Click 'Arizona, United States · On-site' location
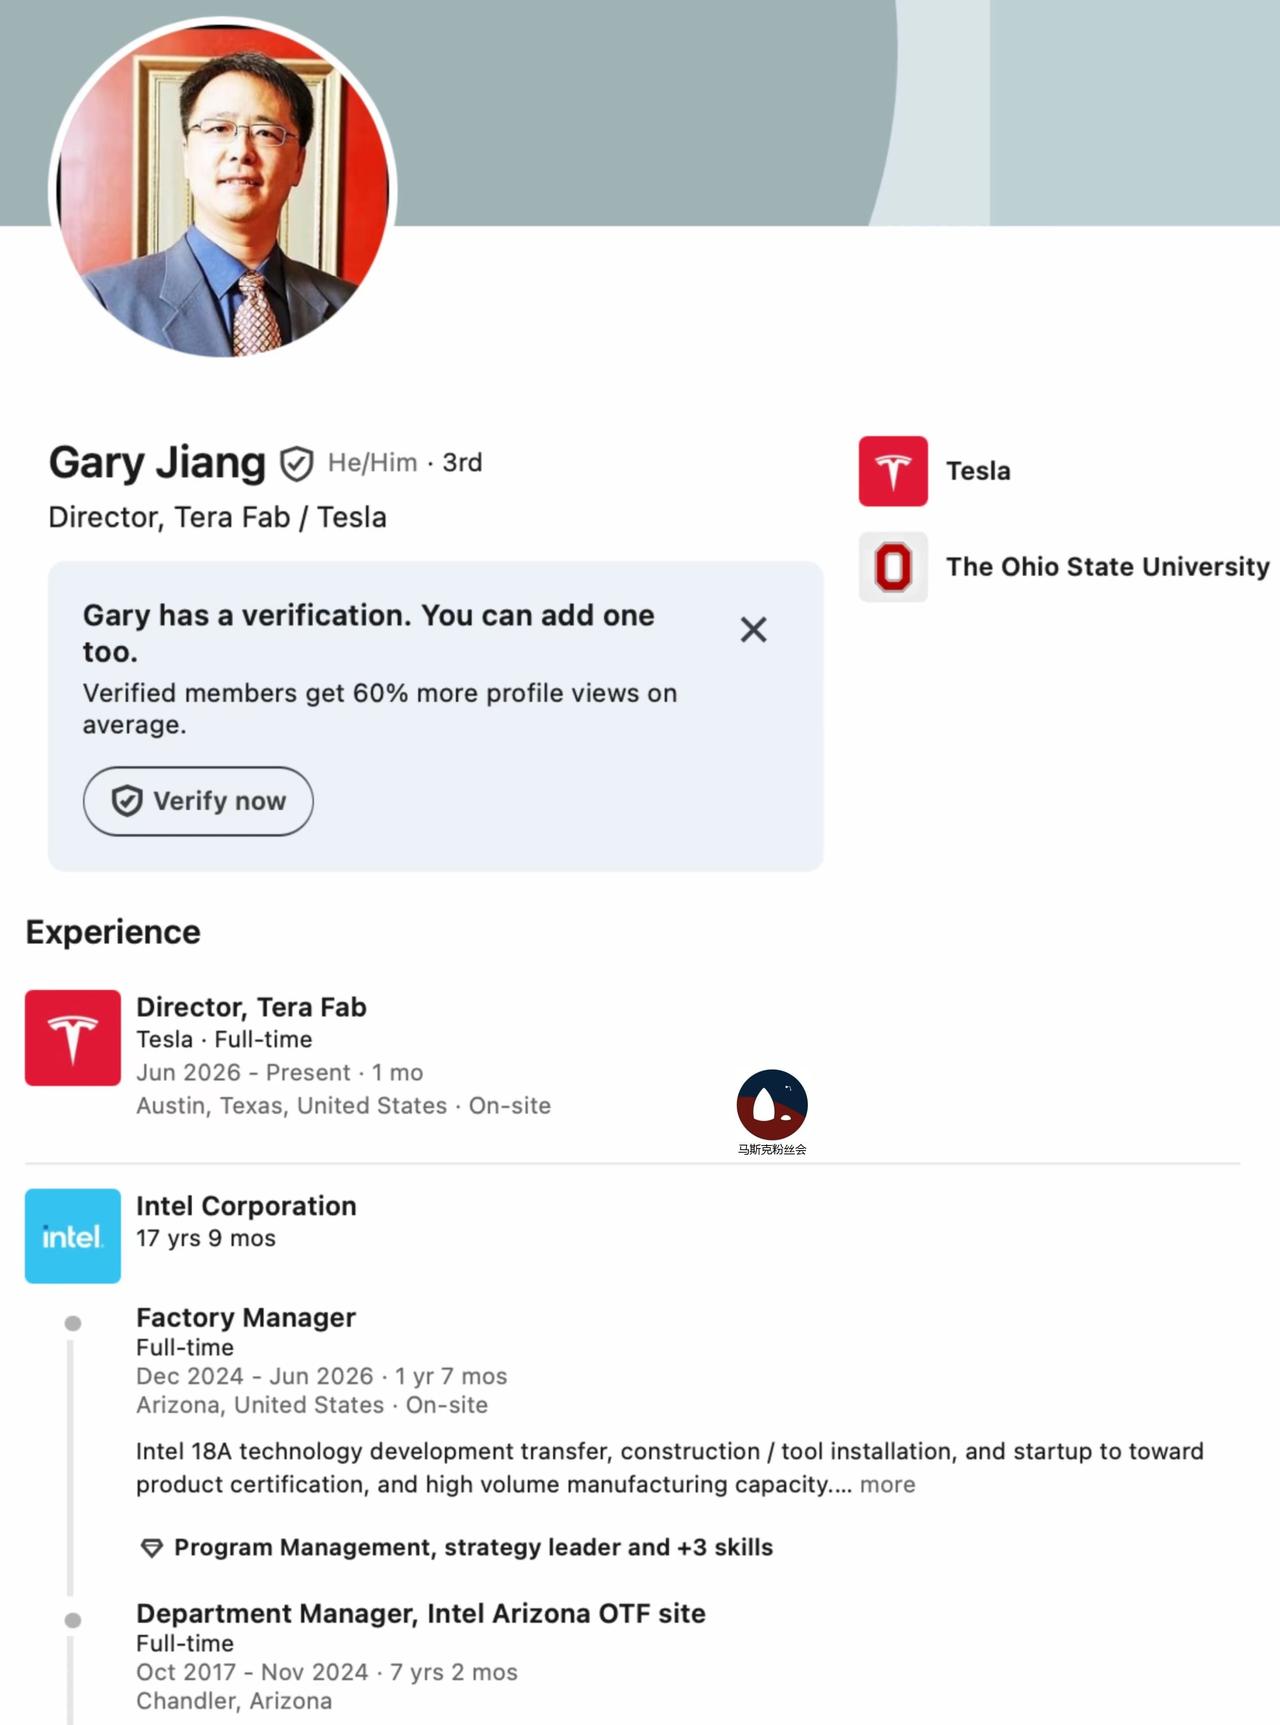1280x1725 pixels. (x=312, y=1405)
